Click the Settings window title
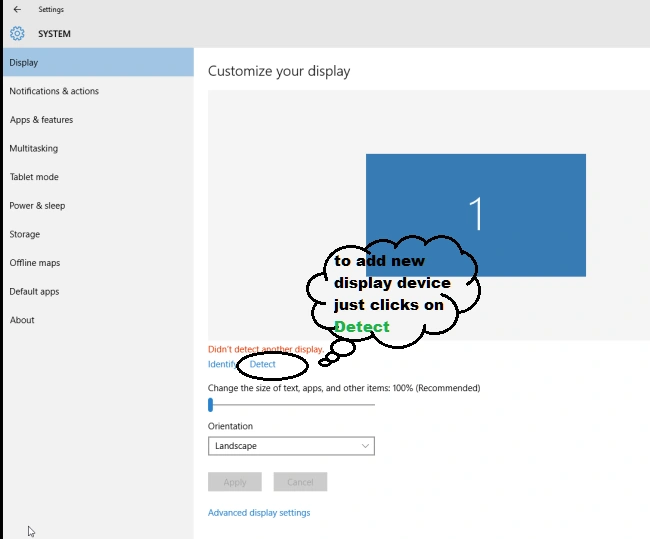The width and height of the screenshot is (650, 539). tap(51, 9)
